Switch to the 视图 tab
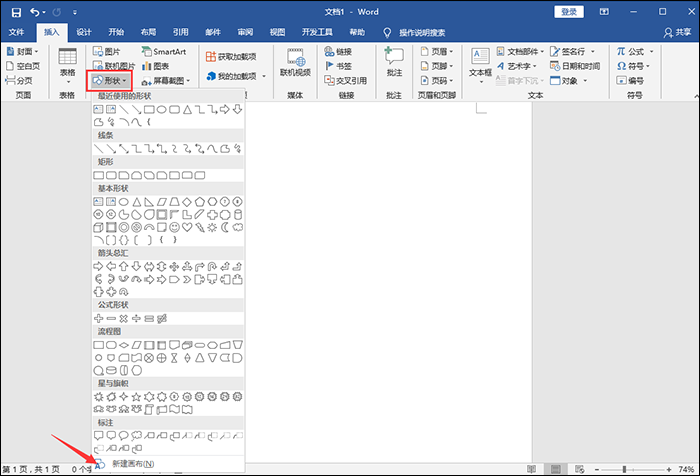 point(277,32)
